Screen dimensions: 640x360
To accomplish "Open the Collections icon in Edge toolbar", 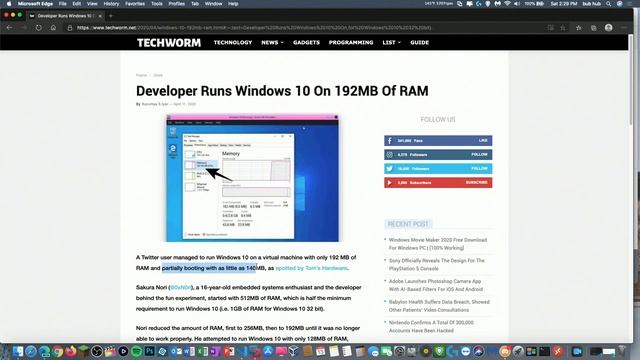I will click(x=593, y=28).
